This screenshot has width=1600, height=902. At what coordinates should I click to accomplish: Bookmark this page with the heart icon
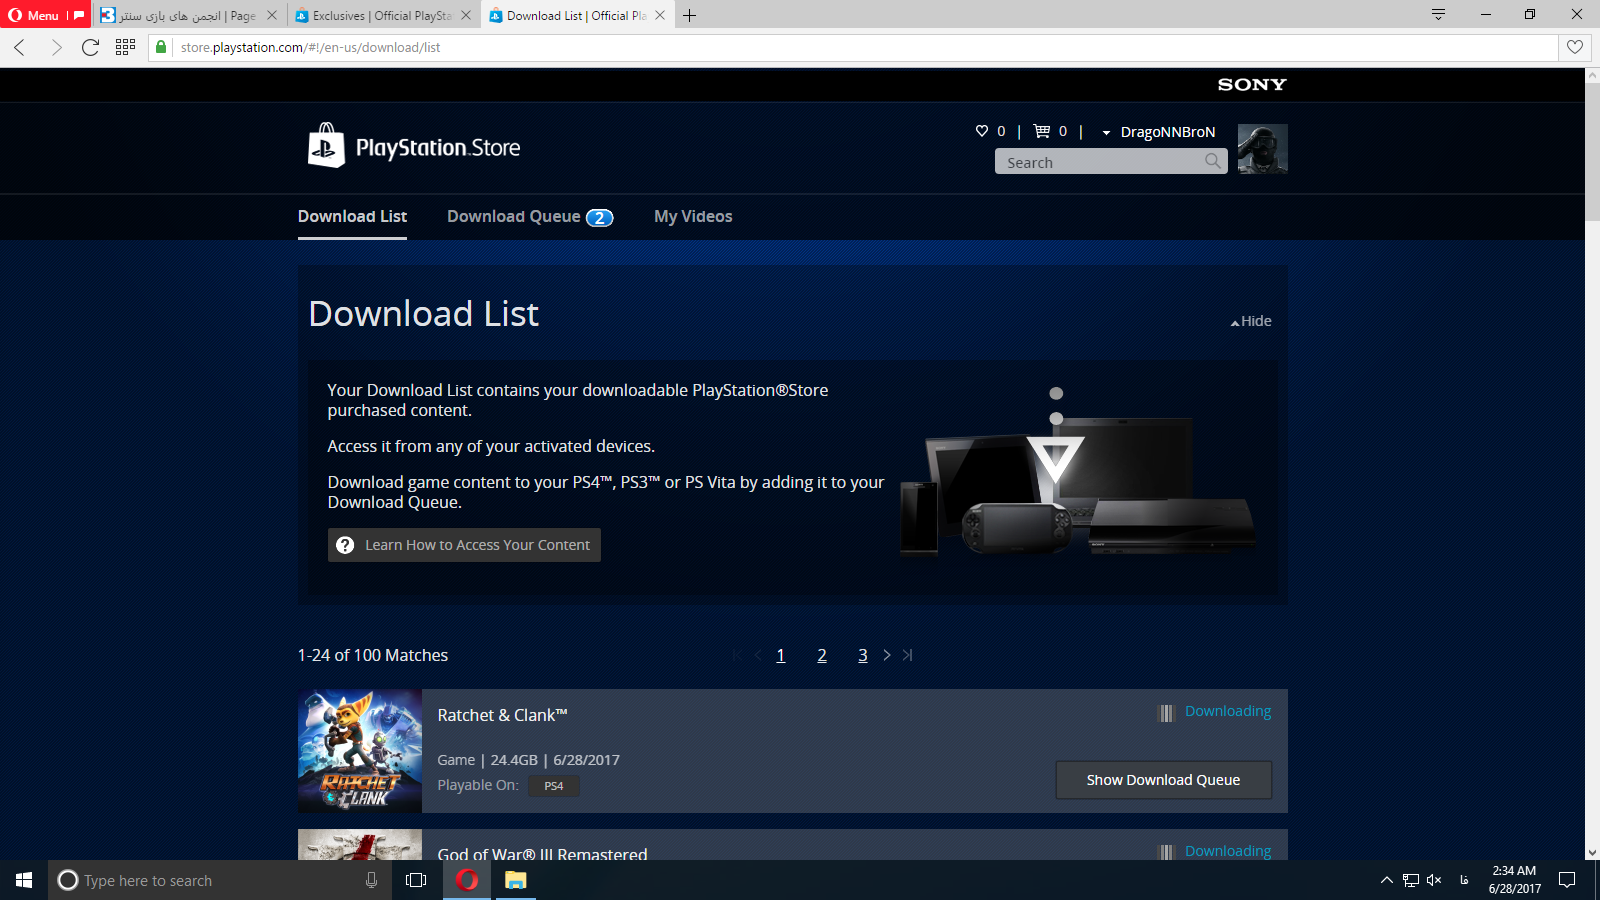click(x=1575, y=47)
